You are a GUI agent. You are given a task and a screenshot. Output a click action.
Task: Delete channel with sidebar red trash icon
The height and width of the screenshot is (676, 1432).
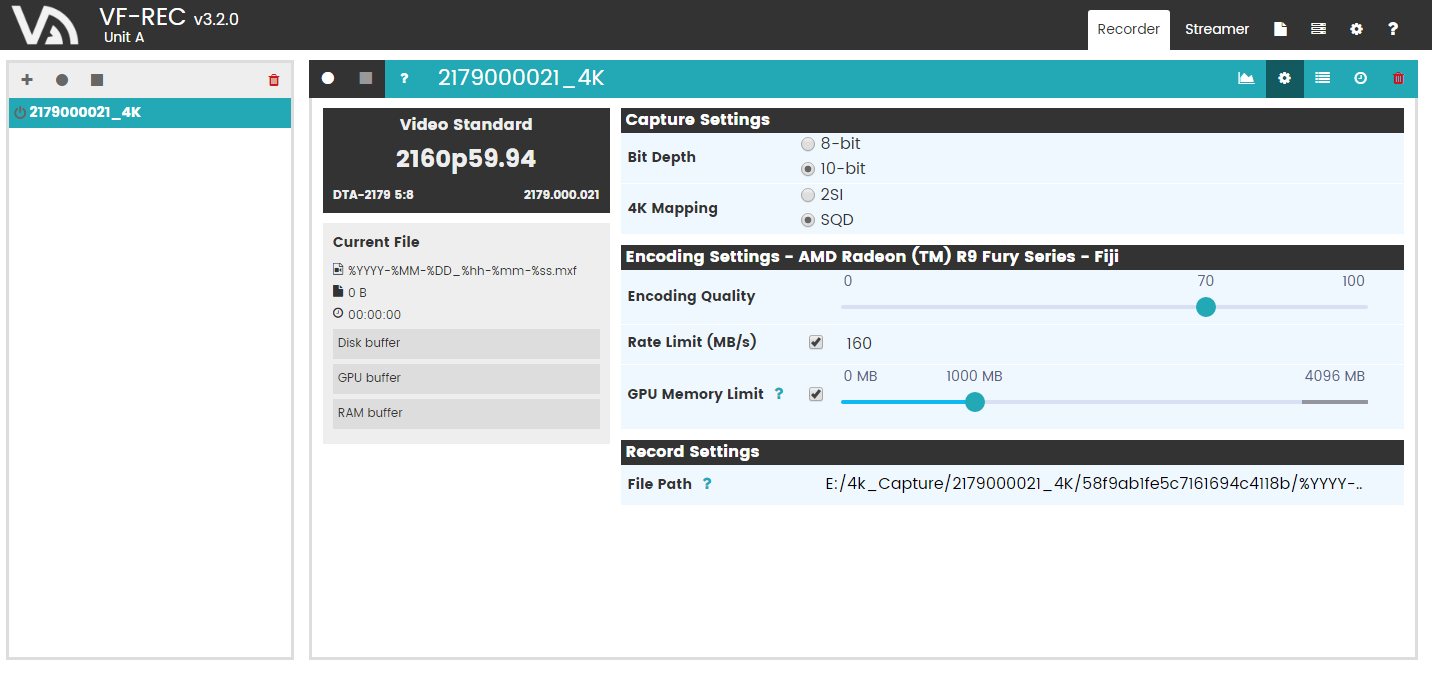(x=274, y=80)
